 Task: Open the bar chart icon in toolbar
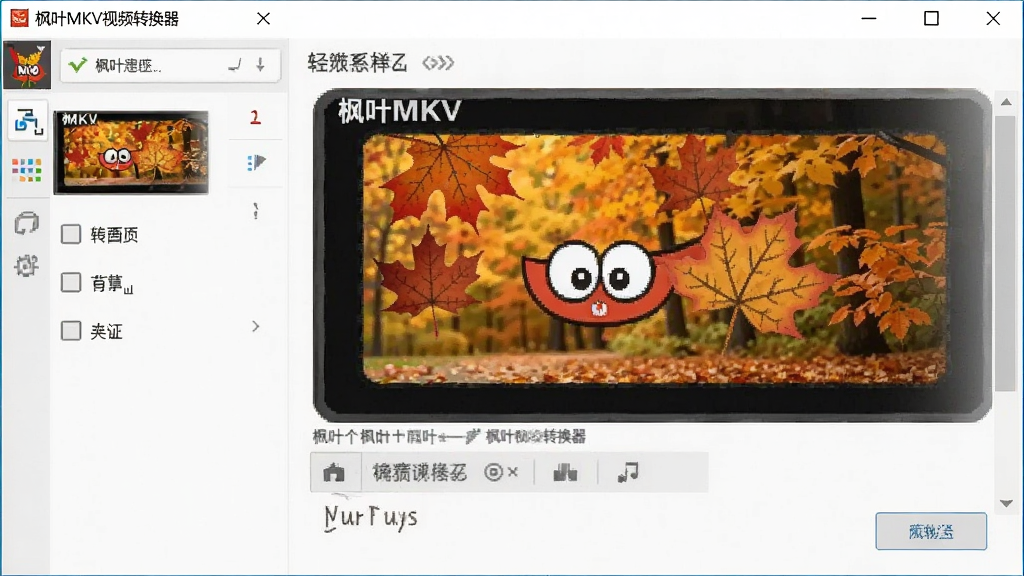pyautogui.click(x=566, y=472)
